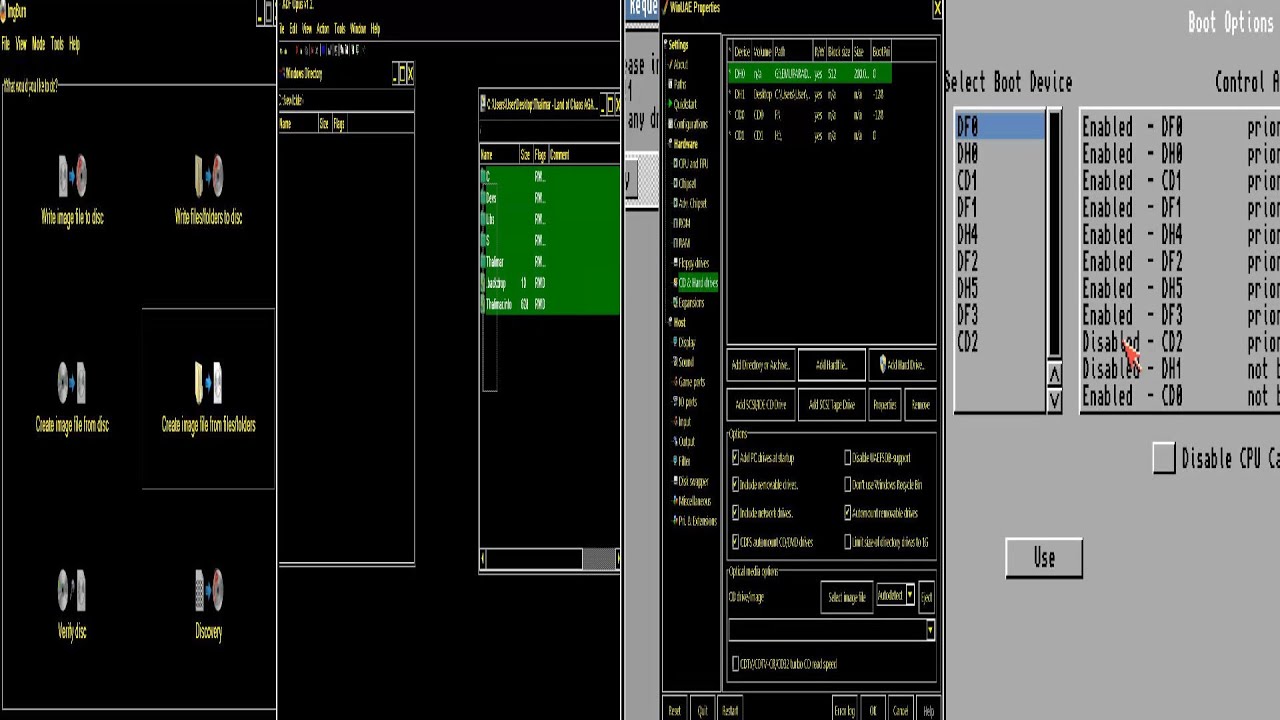Toggle Don't use Windows Recycle Bin checkbox

pyautogui.click(x=848, y=485)
